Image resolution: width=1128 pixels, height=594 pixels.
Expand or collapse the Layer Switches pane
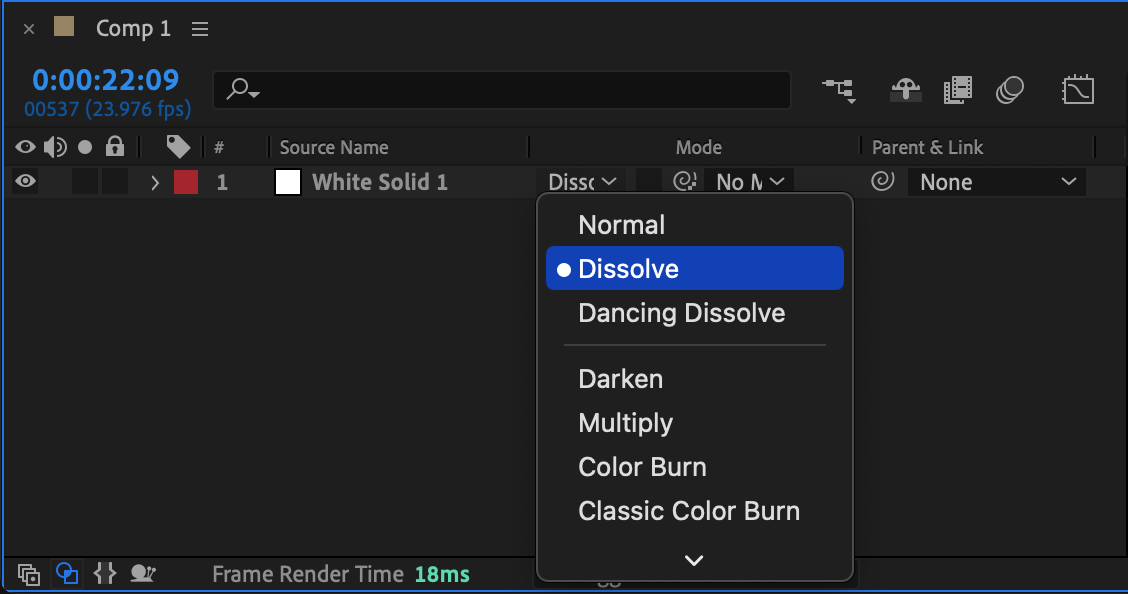[29, 574]
